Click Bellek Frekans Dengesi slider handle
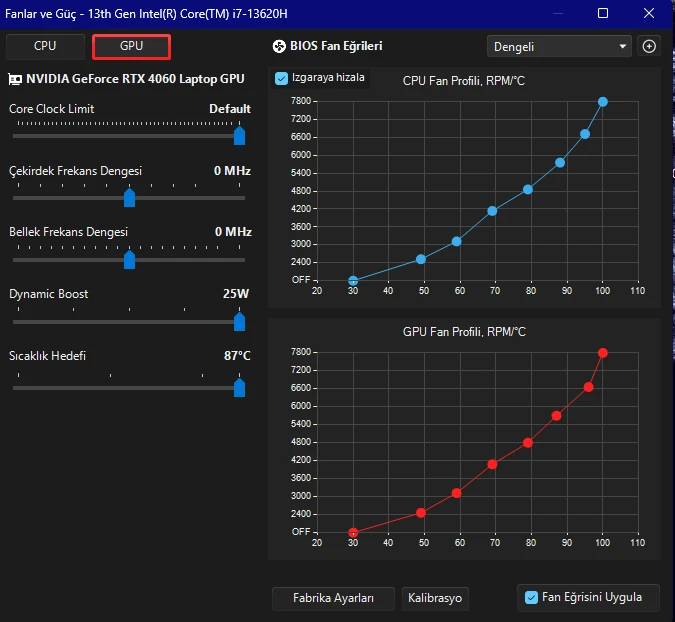The height and width of the screenshot is (622, 675). 130,260
